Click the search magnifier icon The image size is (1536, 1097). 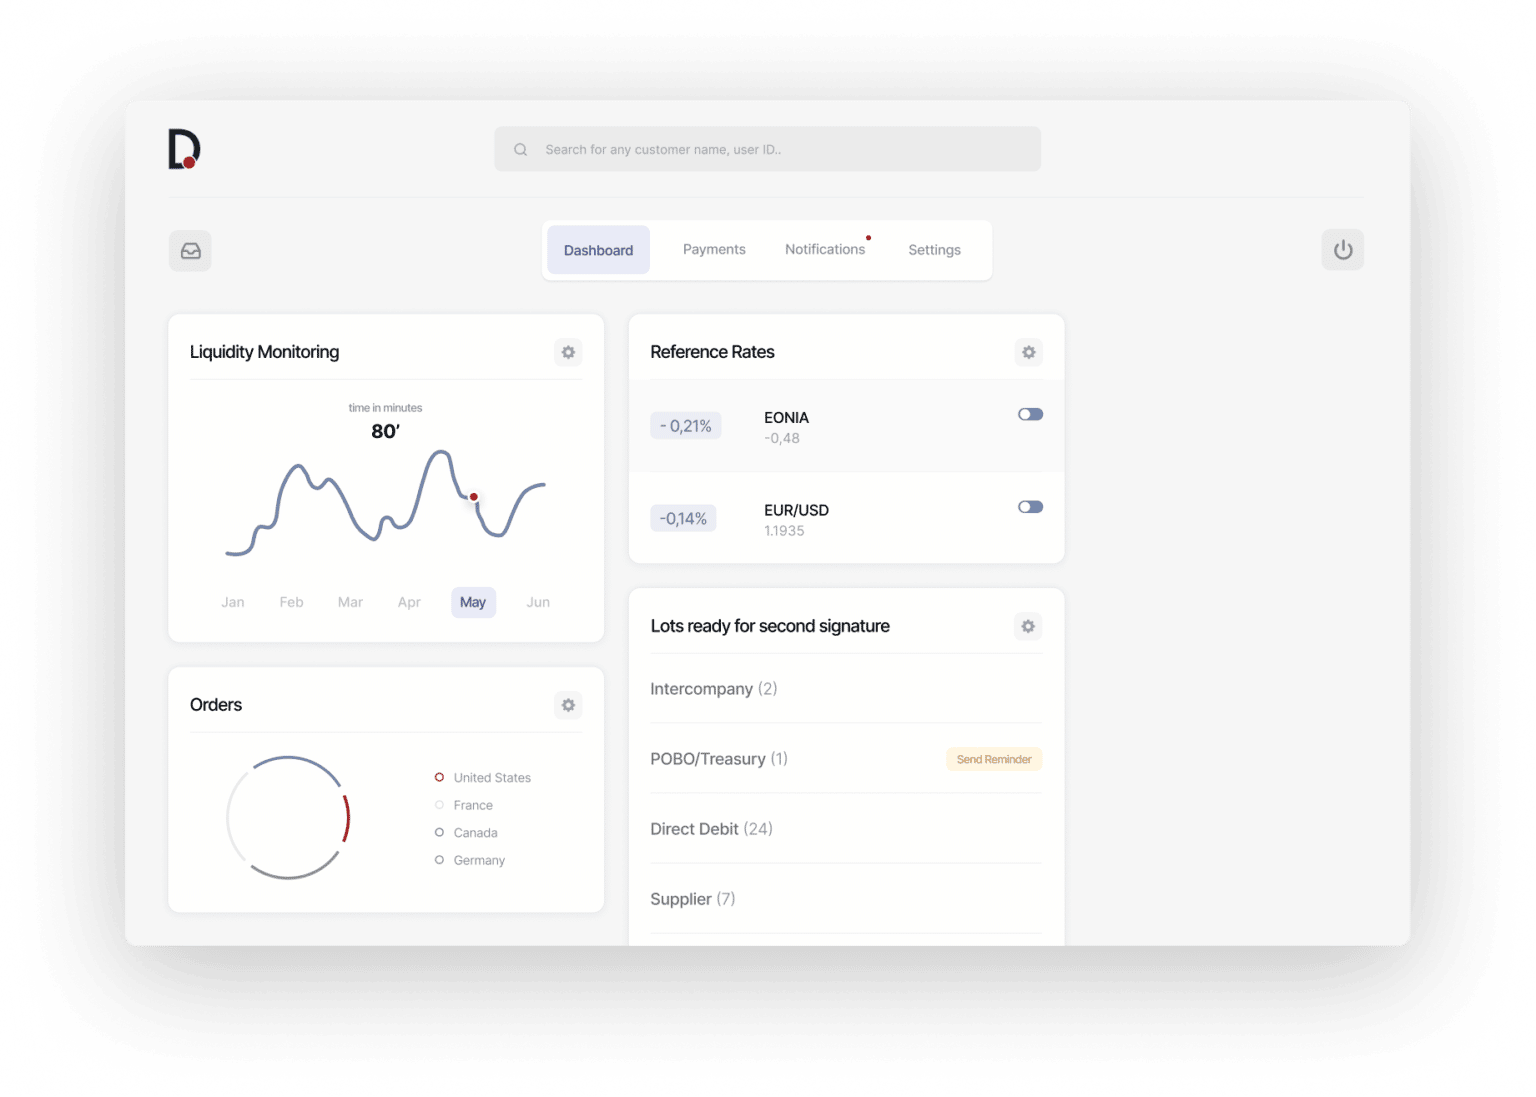[520, 149]
